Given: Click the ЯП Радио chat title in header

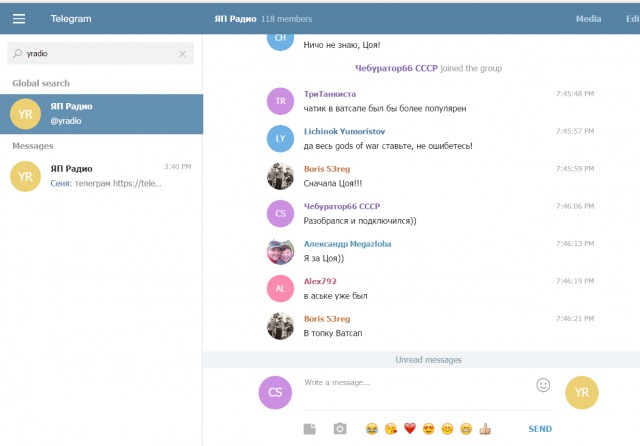Looking at the screenshot, I should point(235,19).
